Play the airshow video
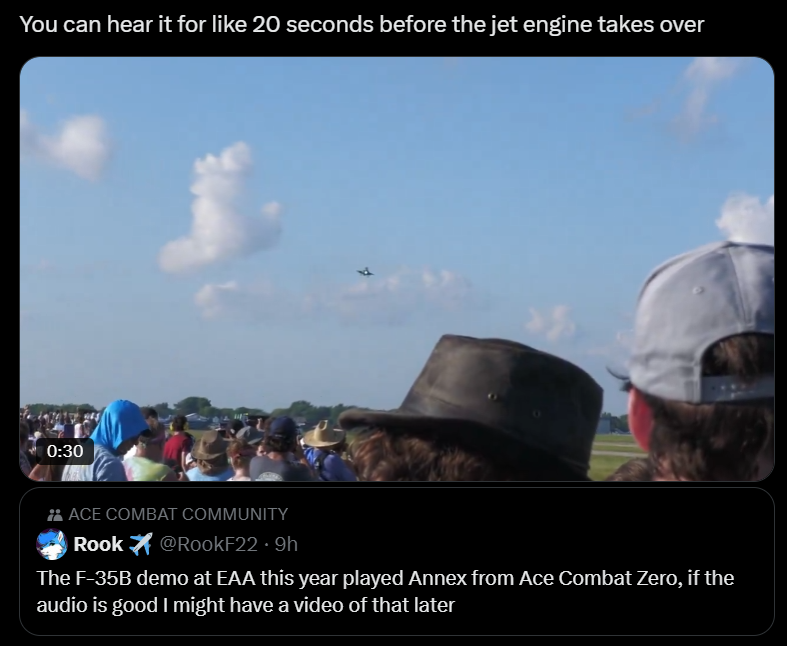 [397, 269]
